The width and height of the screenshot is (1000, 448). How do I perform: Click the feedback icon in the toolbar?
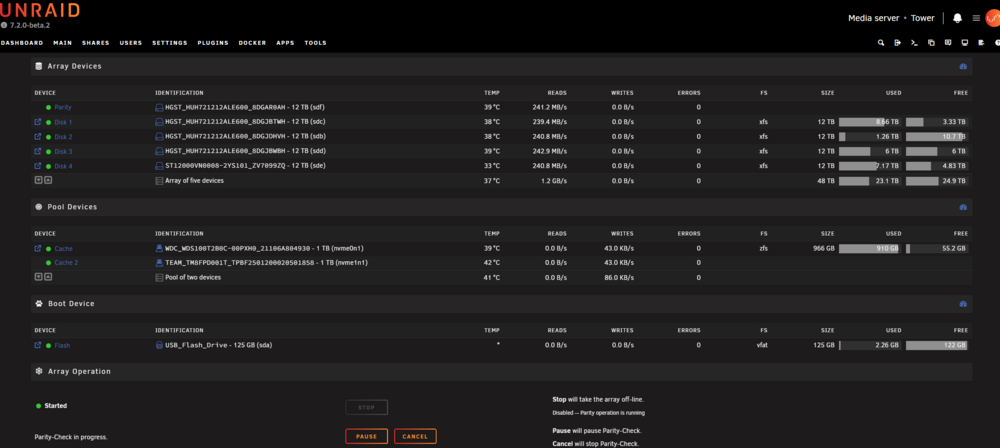[x=948, y=43]
